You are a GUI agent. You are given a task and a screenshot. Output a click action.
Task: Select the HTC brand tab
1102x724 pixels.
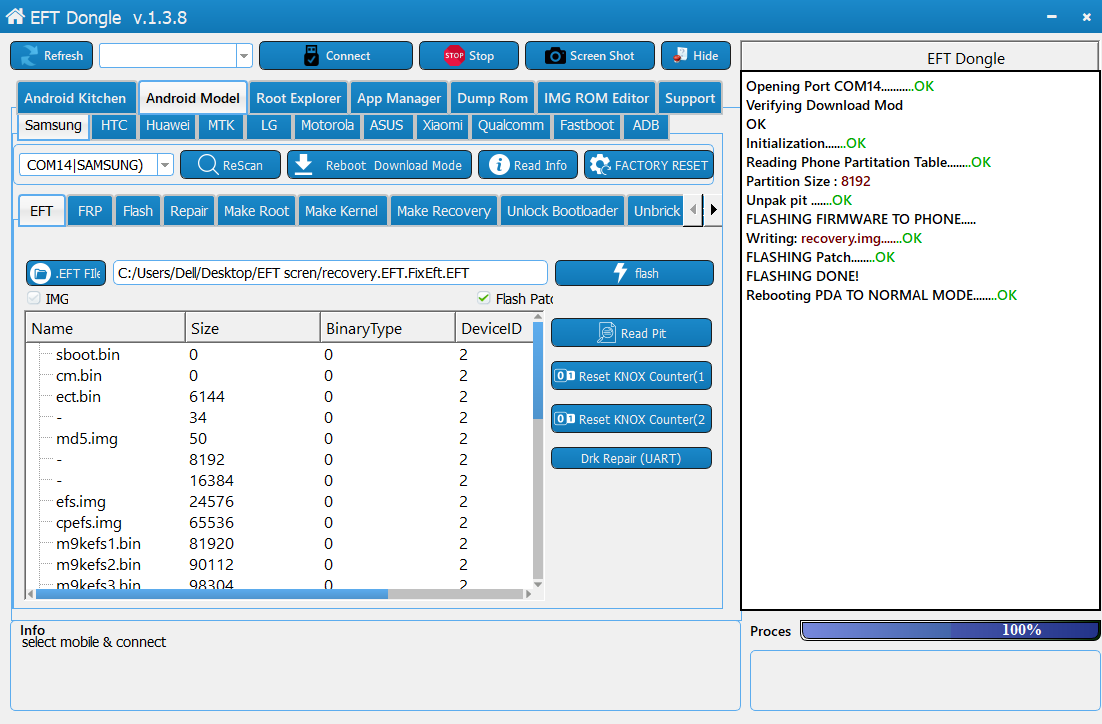coord(114,125)
